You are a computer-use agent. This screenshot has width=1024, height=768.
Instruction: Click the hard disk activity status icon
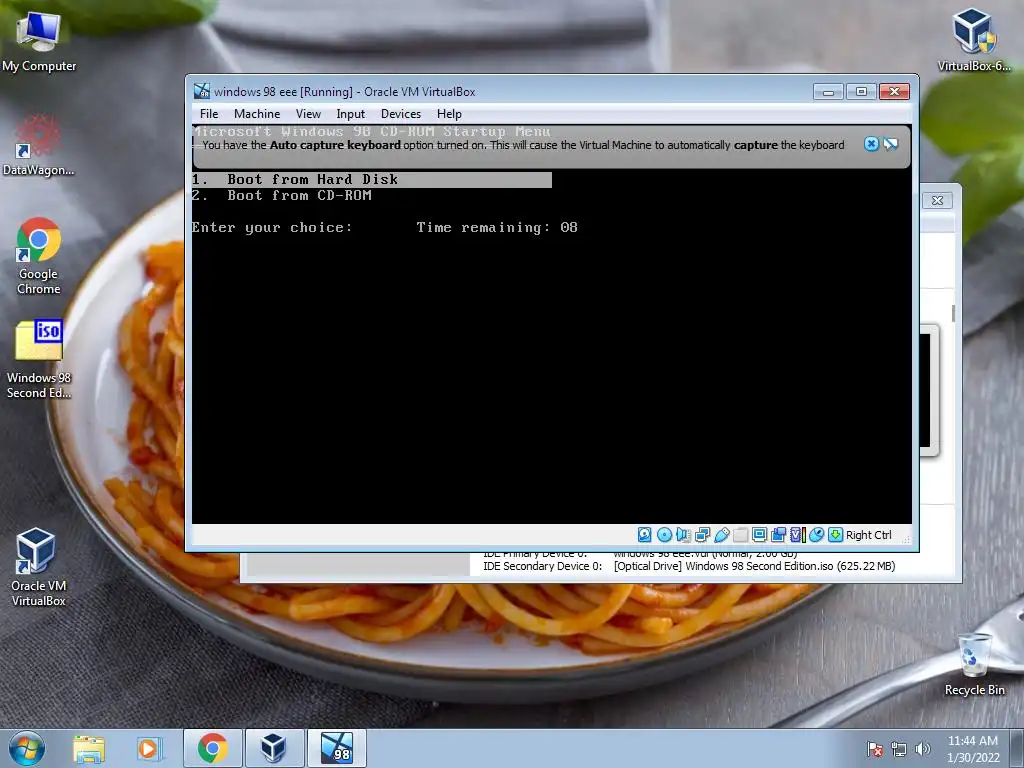pos(645,535)
